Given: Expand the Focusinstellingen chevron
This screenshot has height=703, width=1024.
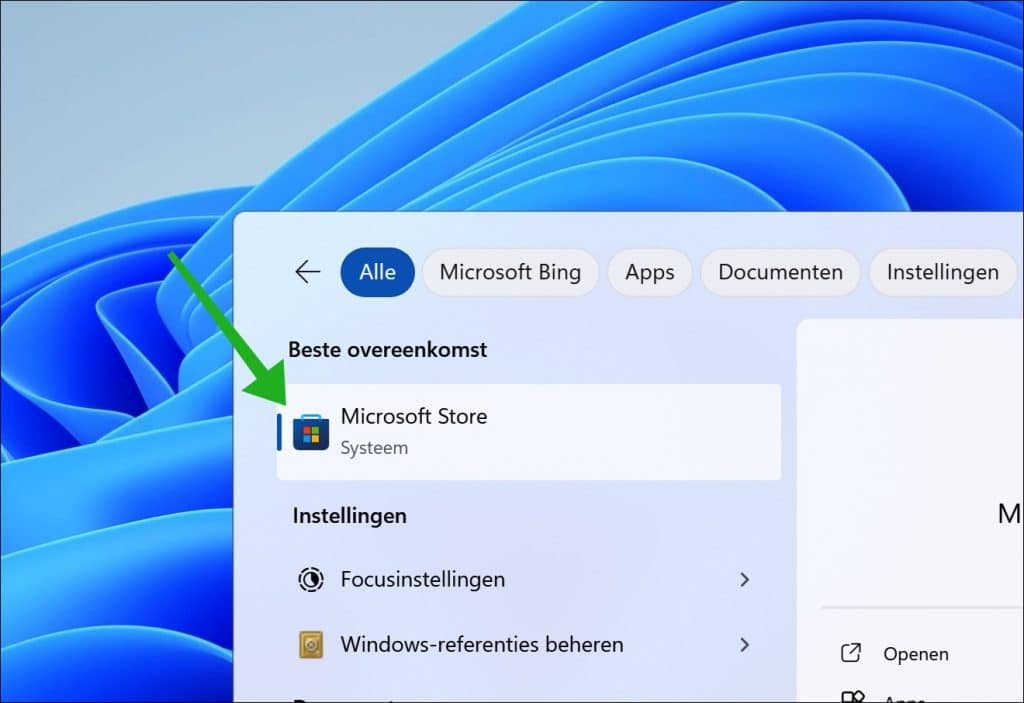Looking at the screenshot, I should coord(744,580).
